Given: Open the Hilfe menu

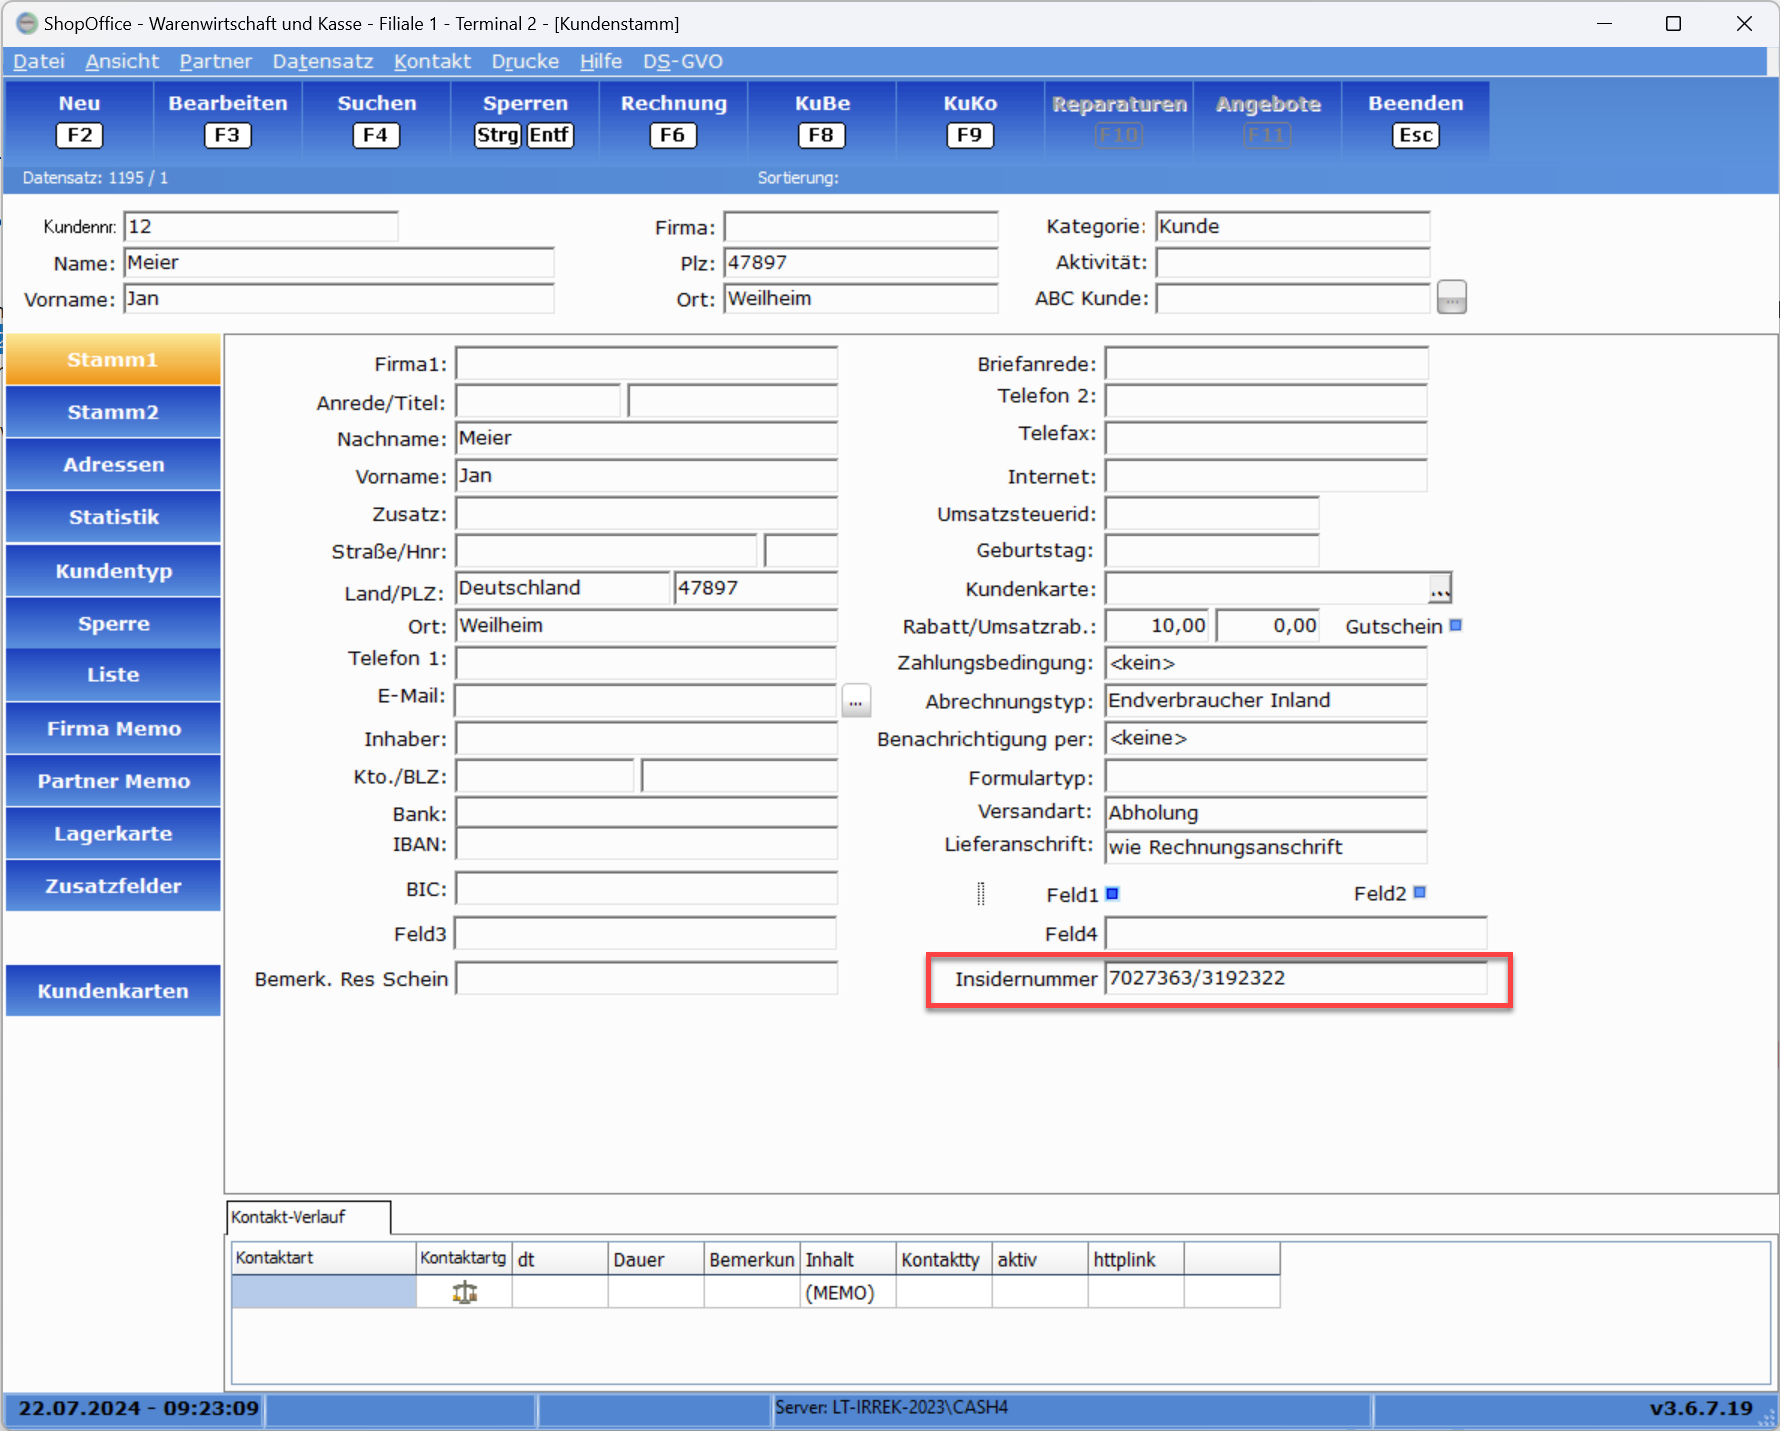Looking at the screenshot, I should coord(601,61).
